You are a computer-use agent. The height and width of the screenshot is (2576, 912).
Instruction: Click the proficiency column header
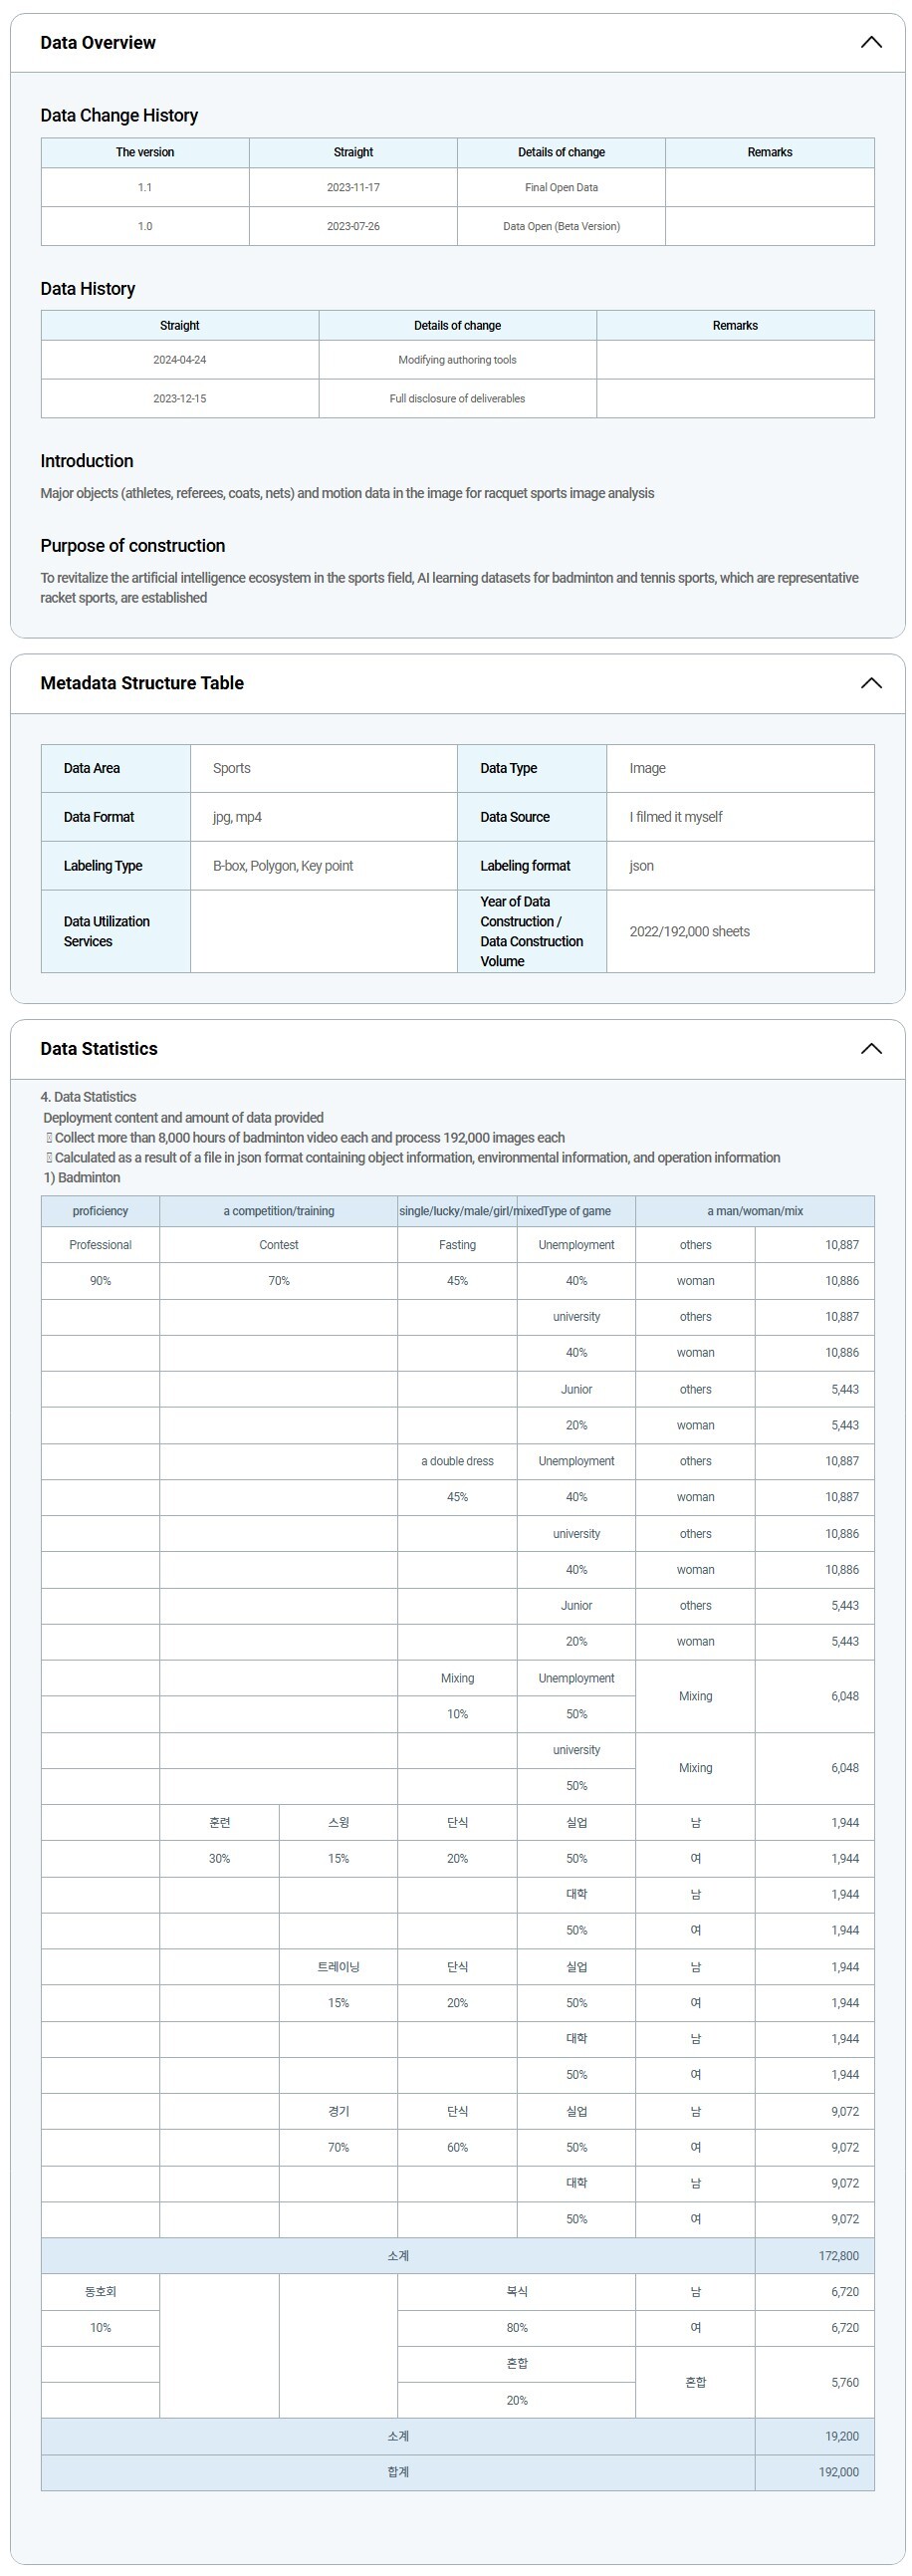(x=100, y=1211)
